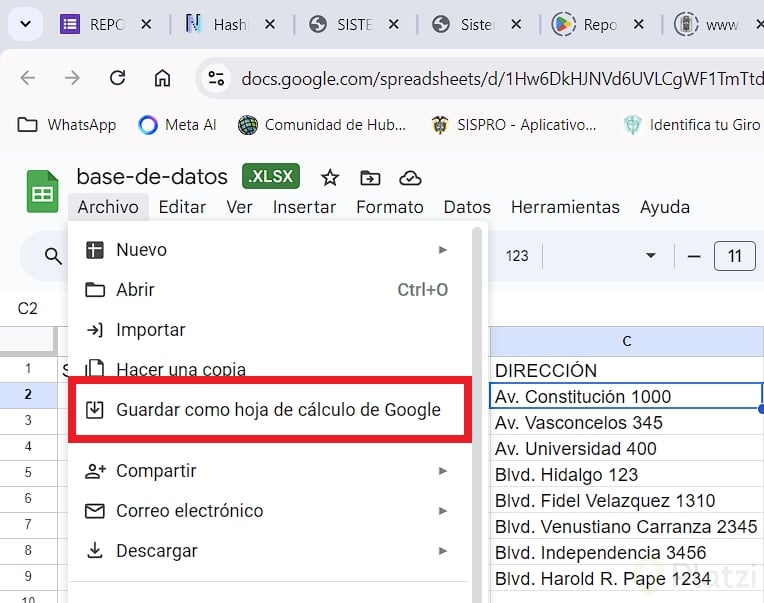Select Abrir in the Archivo menu
Image resolution: width=764 pixels, height=603 pixels.
[x=269, y=290]
